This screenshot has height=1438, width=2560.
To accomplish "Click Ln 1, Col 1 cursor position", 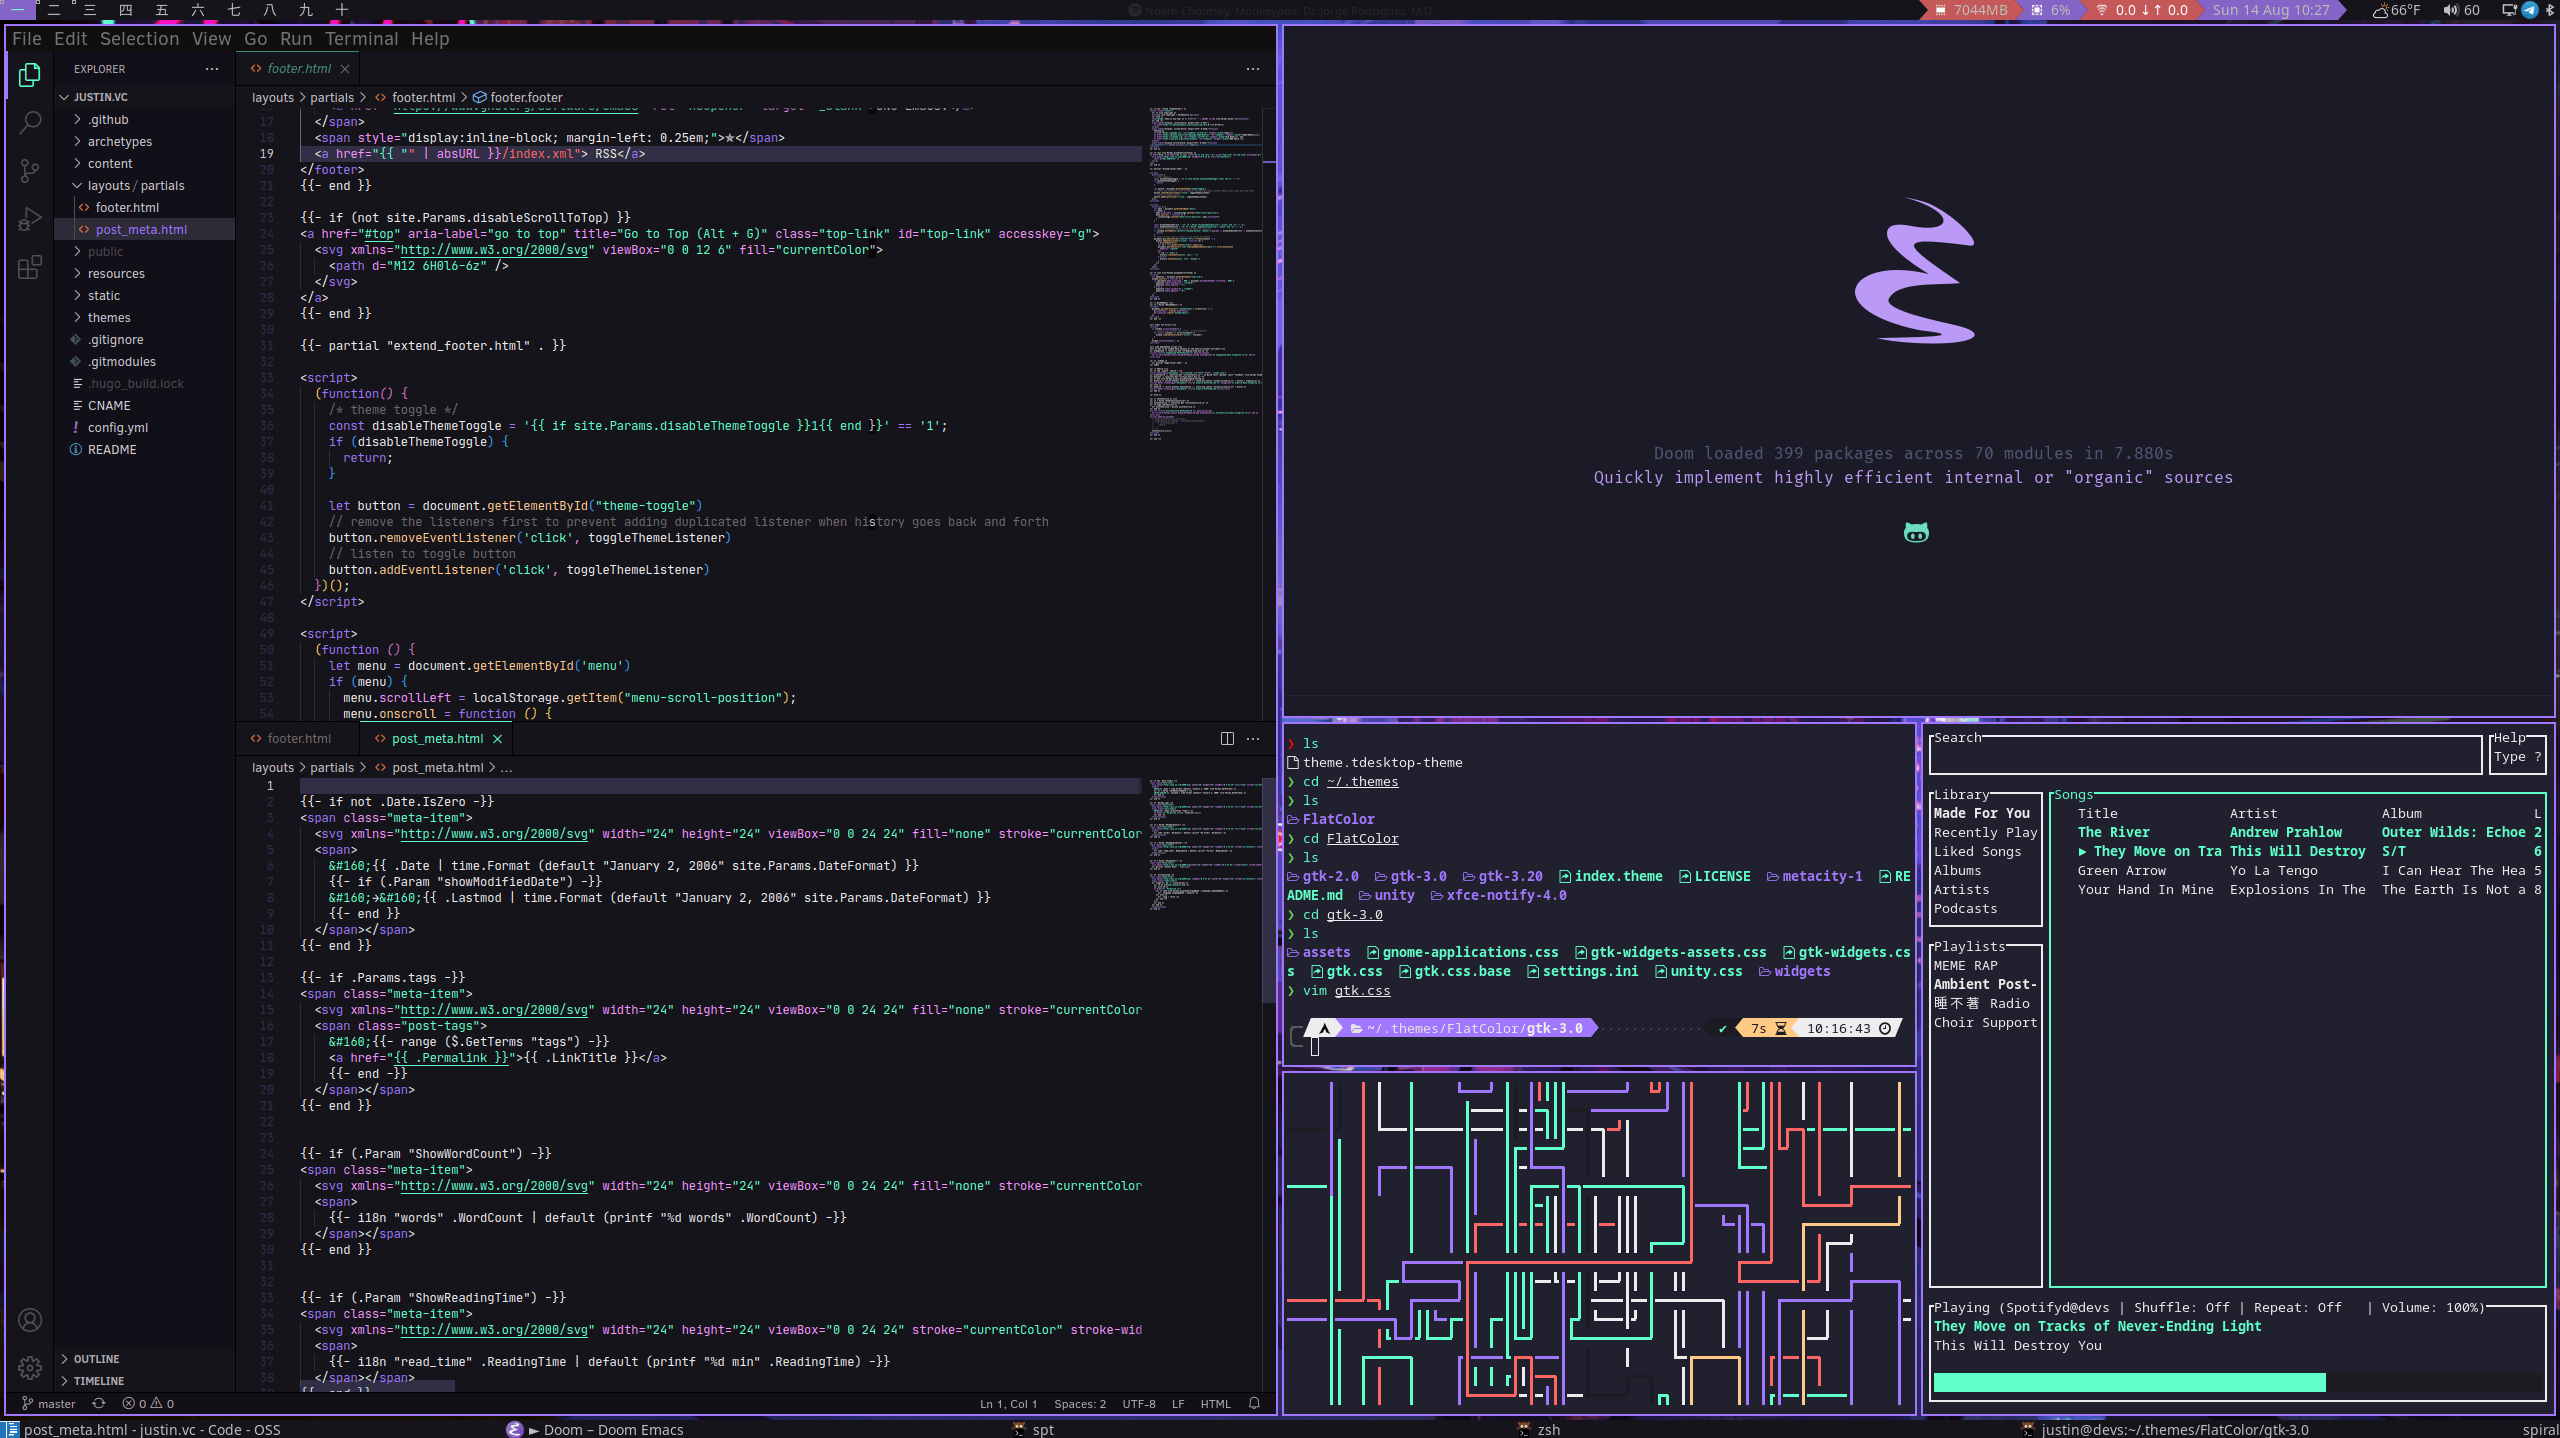I will (1008, 1404).
